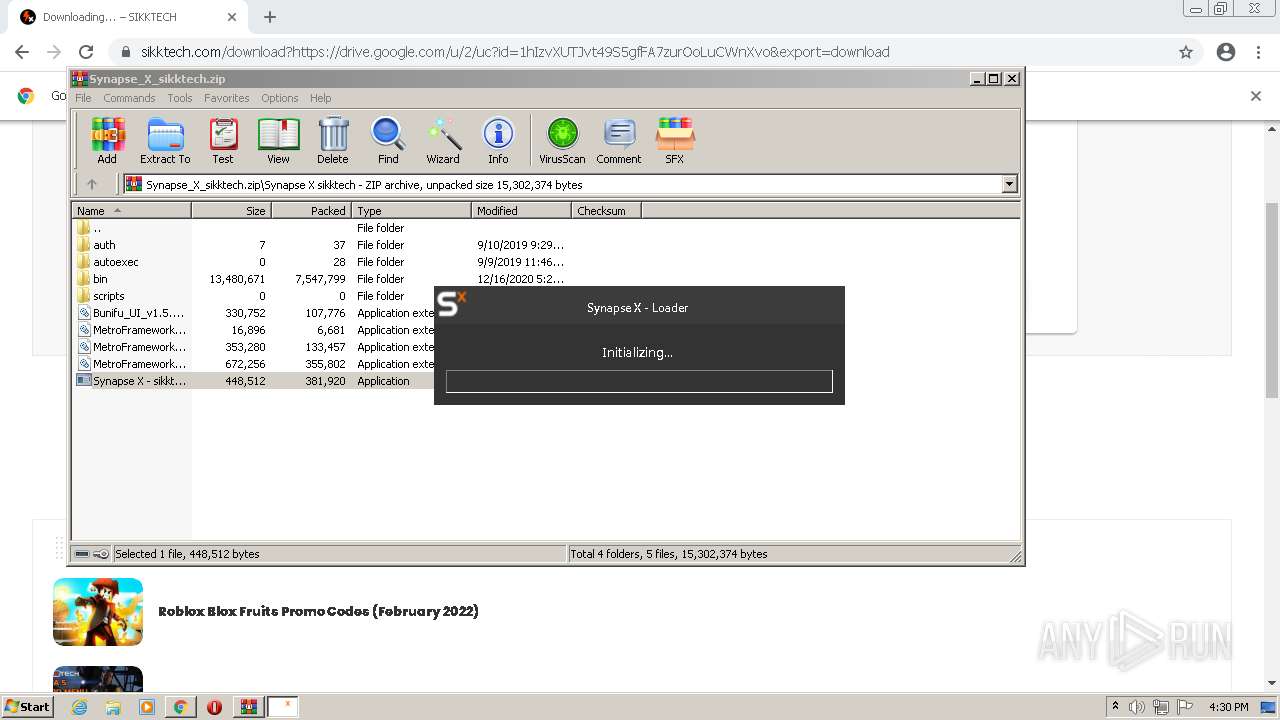Click the Synapse X loader logo
This screenshot has width=1280, height=720.
click(x=452, y=304)
